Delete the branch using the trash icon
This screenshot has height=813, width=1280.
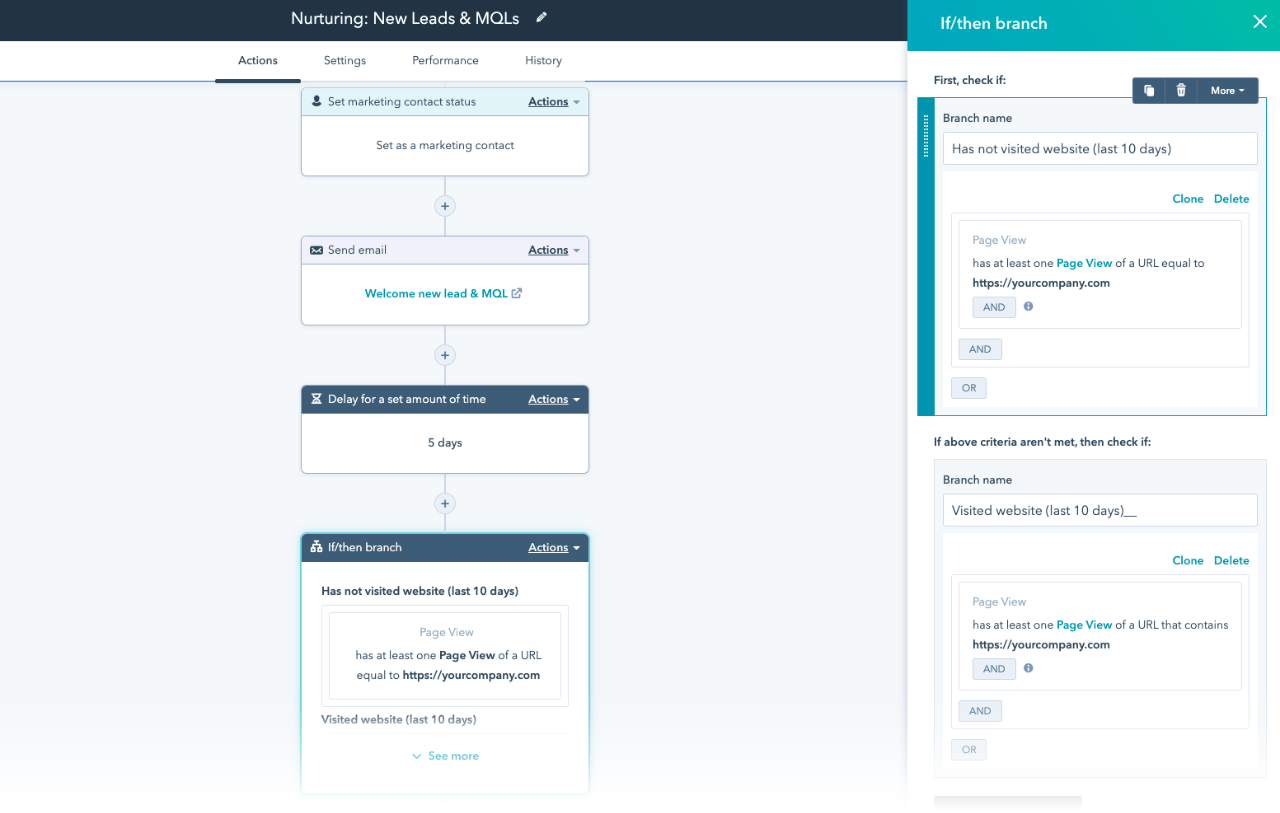click(1181, 90)
